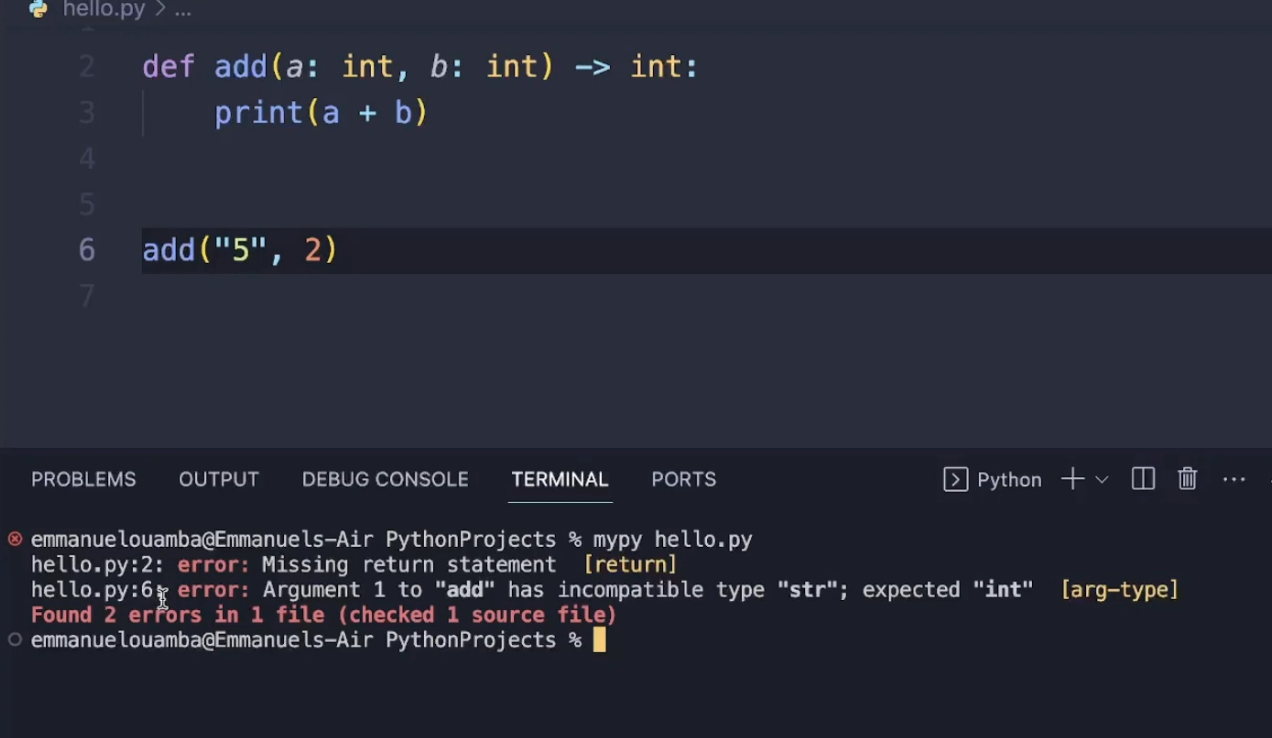Screen dimensions: 1272x738
Task: Select the PORTS tab
Action: (683, 480)
